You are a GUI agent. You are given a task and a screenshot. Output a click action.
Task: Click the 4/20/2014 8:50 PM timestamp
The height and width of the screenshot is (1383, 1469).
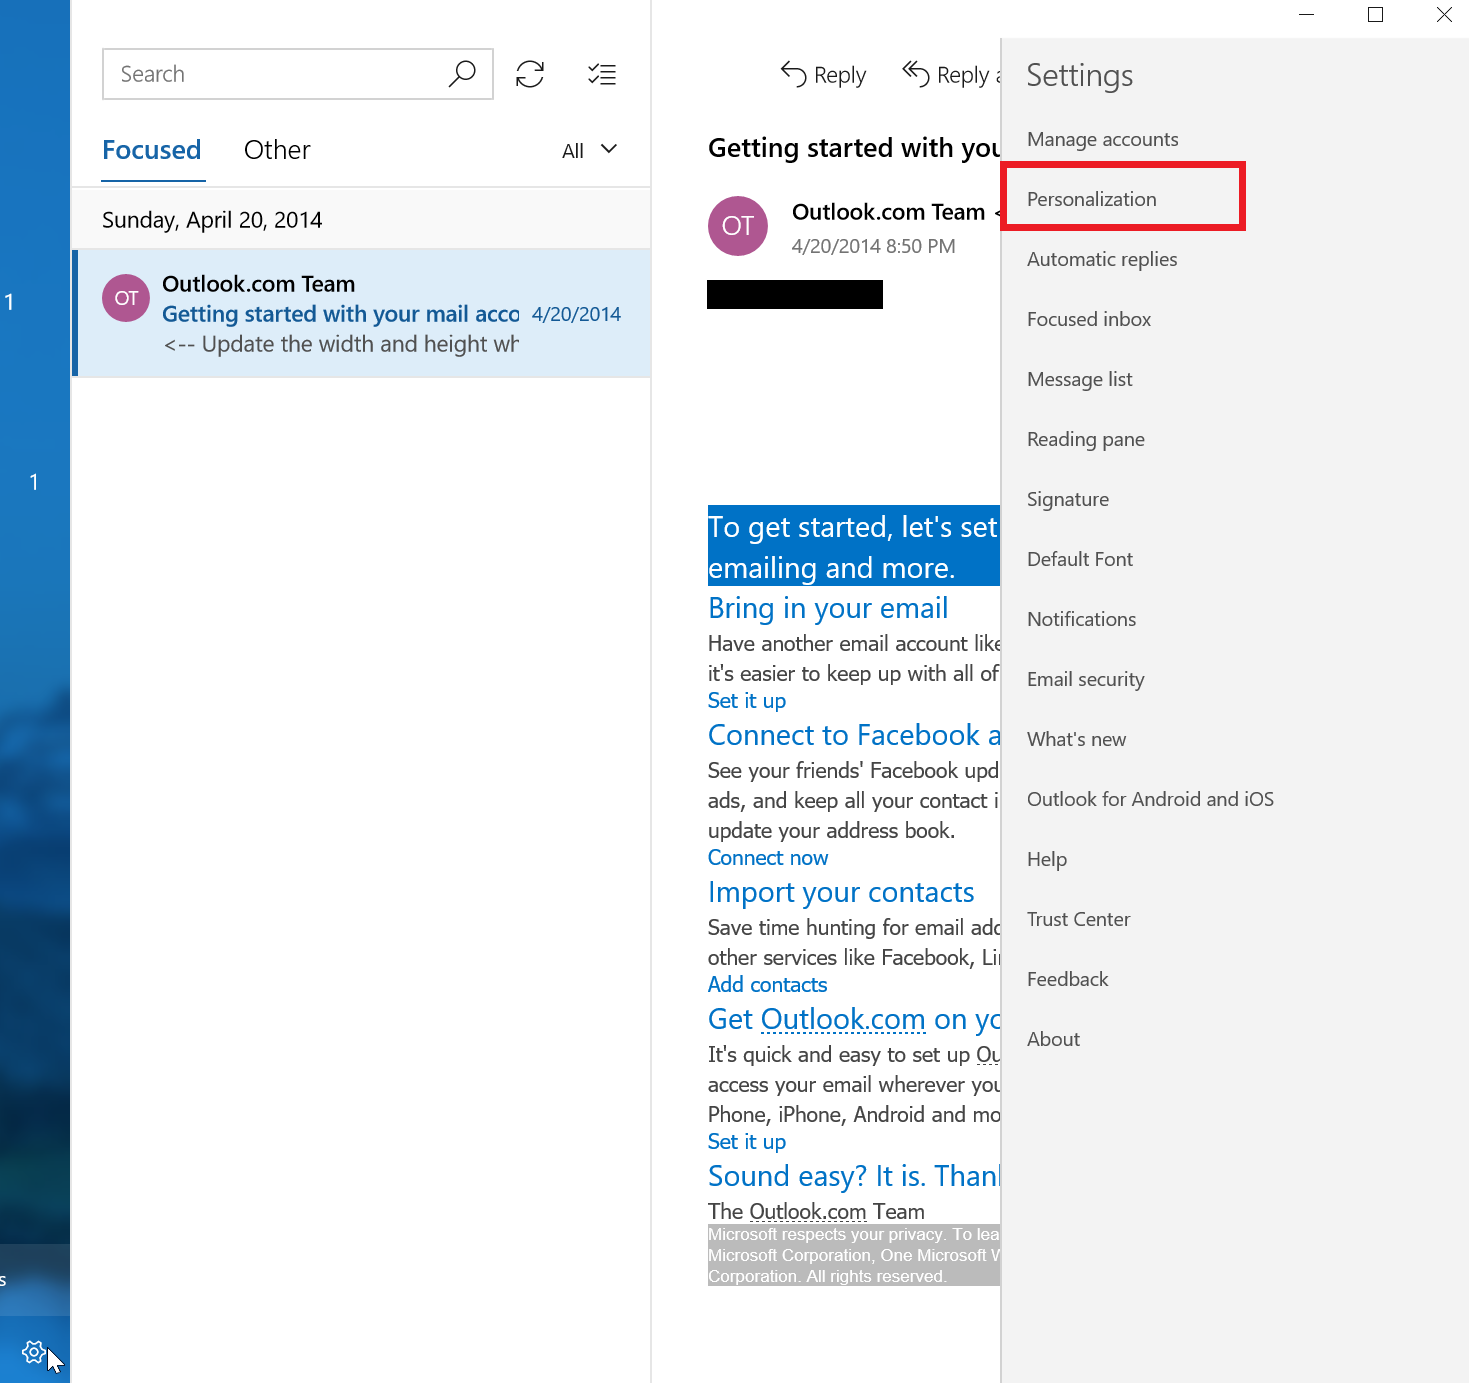pos(873,246)
